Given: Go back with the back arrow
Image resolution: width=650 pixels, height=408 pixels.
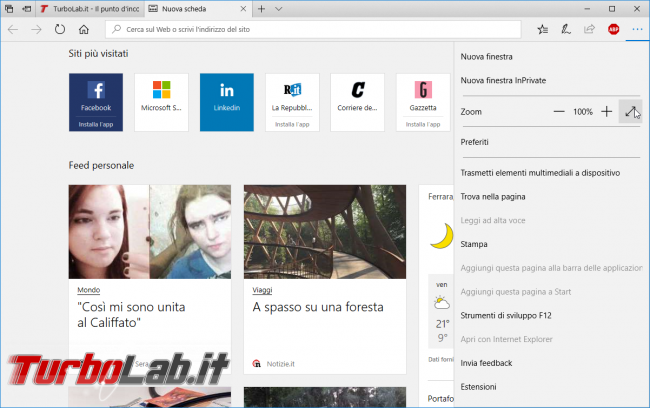Looking at the screenshot, I should coord(13,29).
